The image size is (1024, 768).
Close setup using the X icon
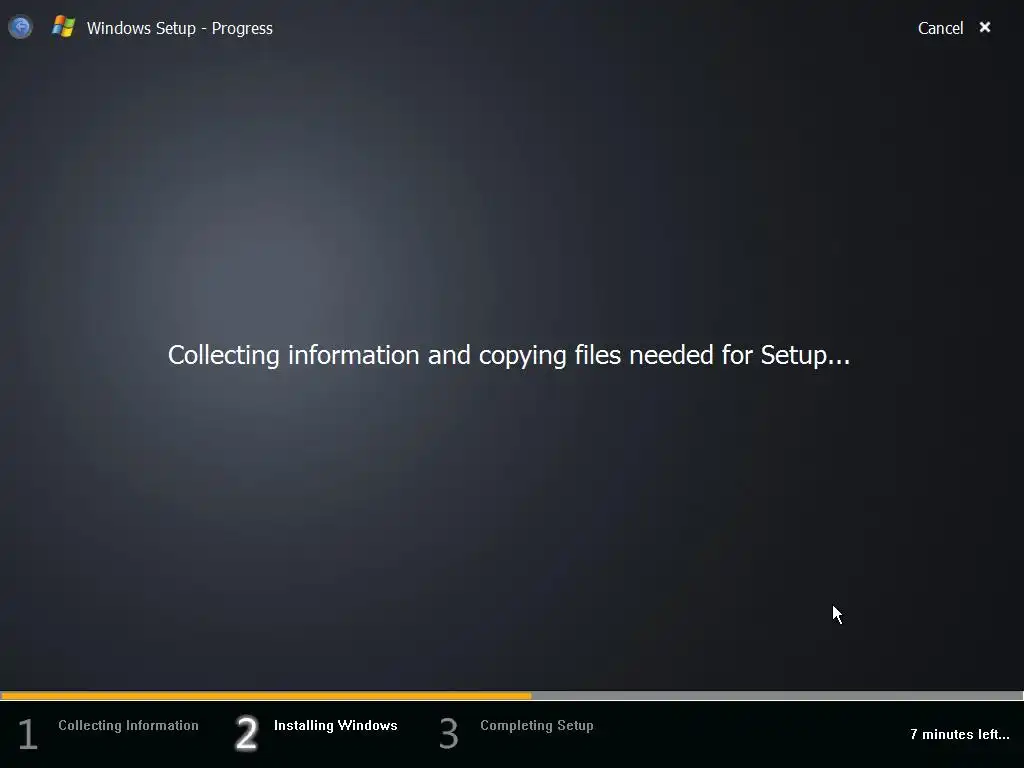(x=985, y=27)
